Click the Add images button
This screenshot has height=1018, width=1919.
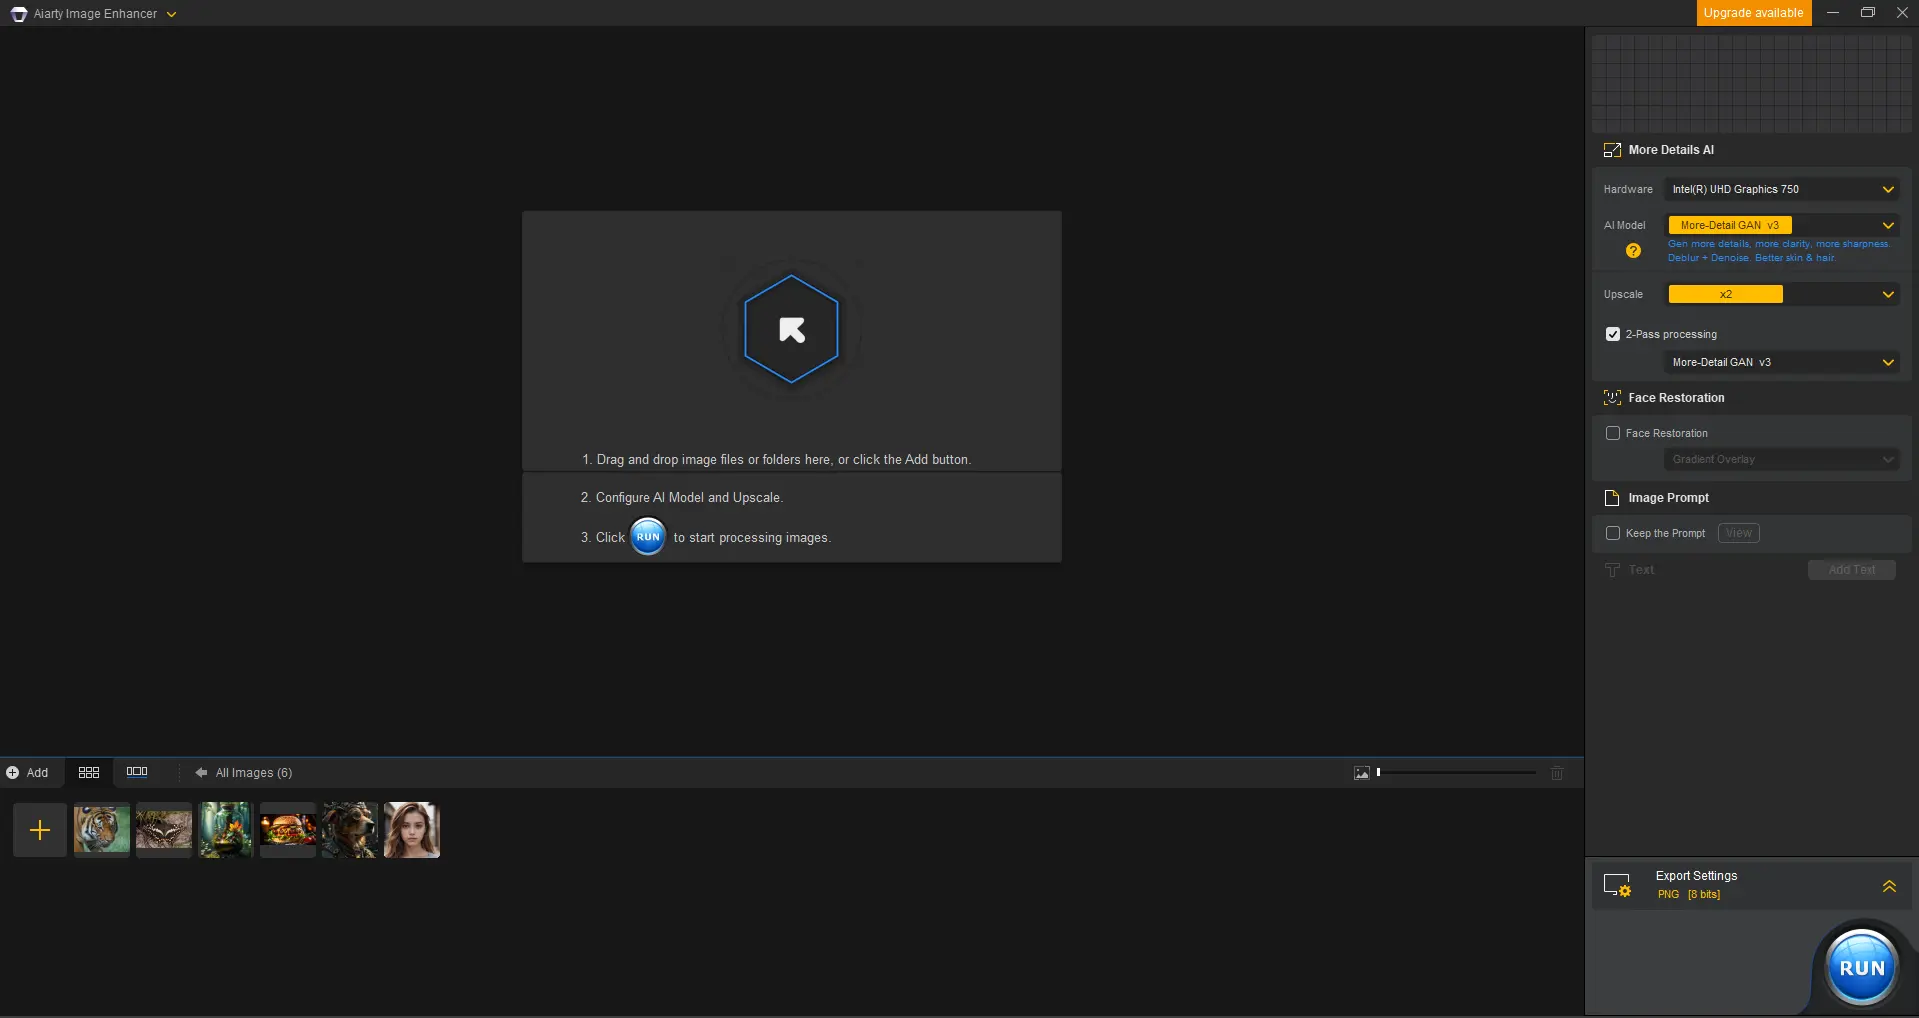tap(27, 773)
